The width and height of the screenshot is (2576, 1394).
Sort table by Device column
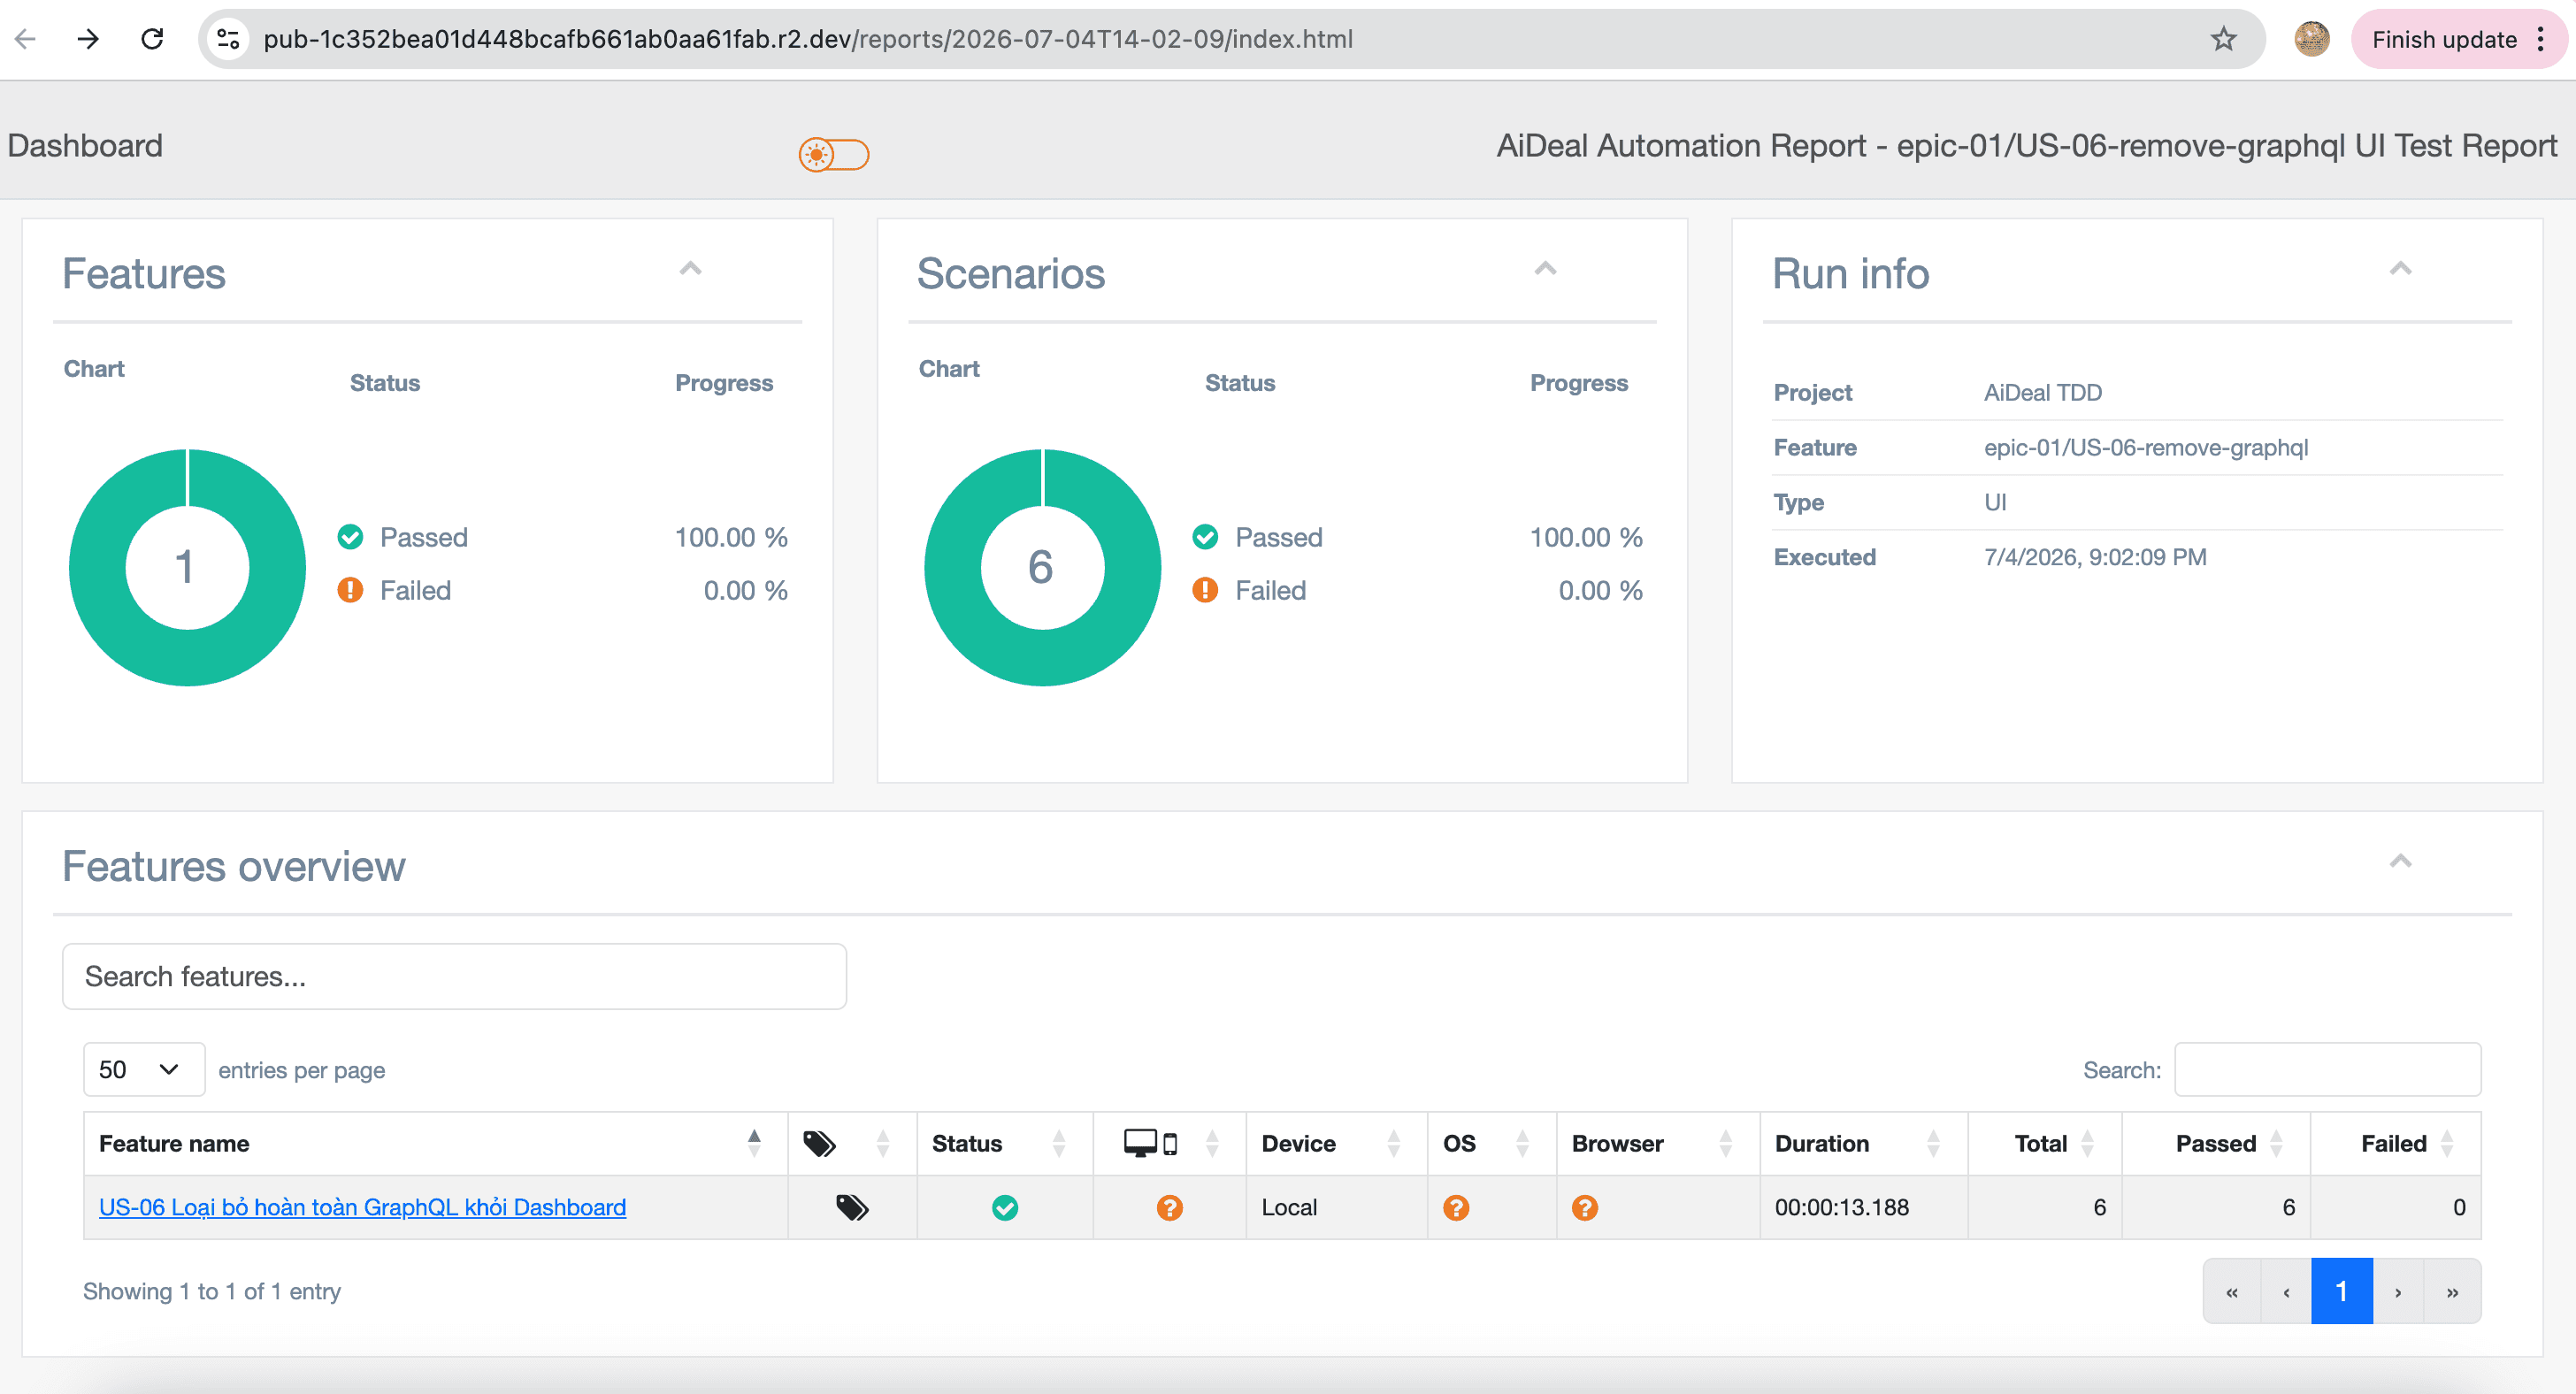pyautogui.click(x=1336, y=1143)
